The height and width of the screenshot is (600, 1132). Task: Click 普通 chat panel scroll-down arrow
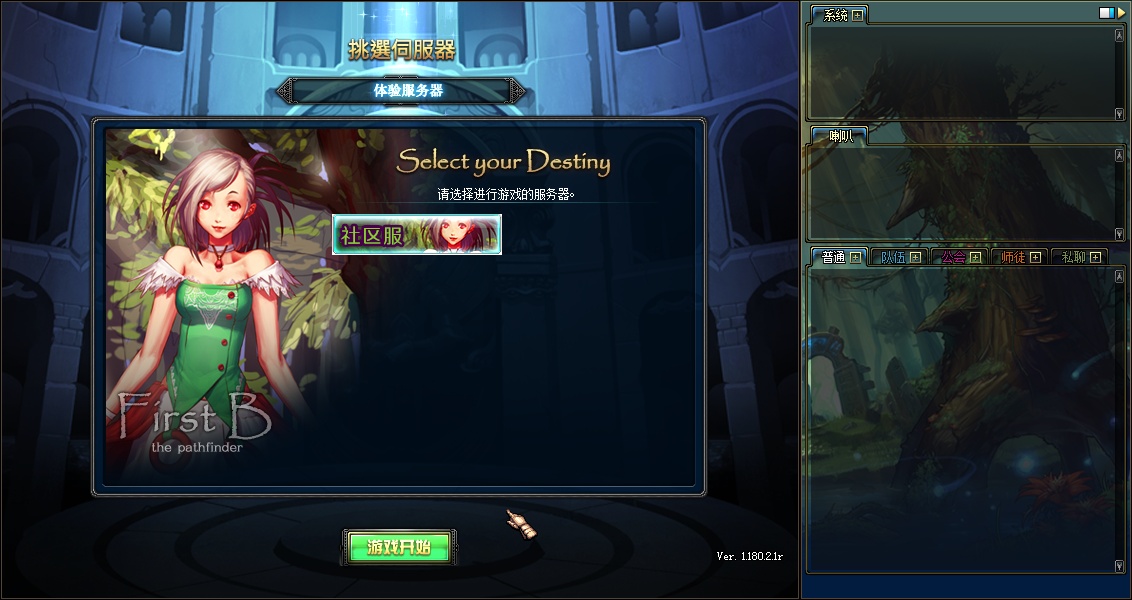click(x=1120, y=565)
